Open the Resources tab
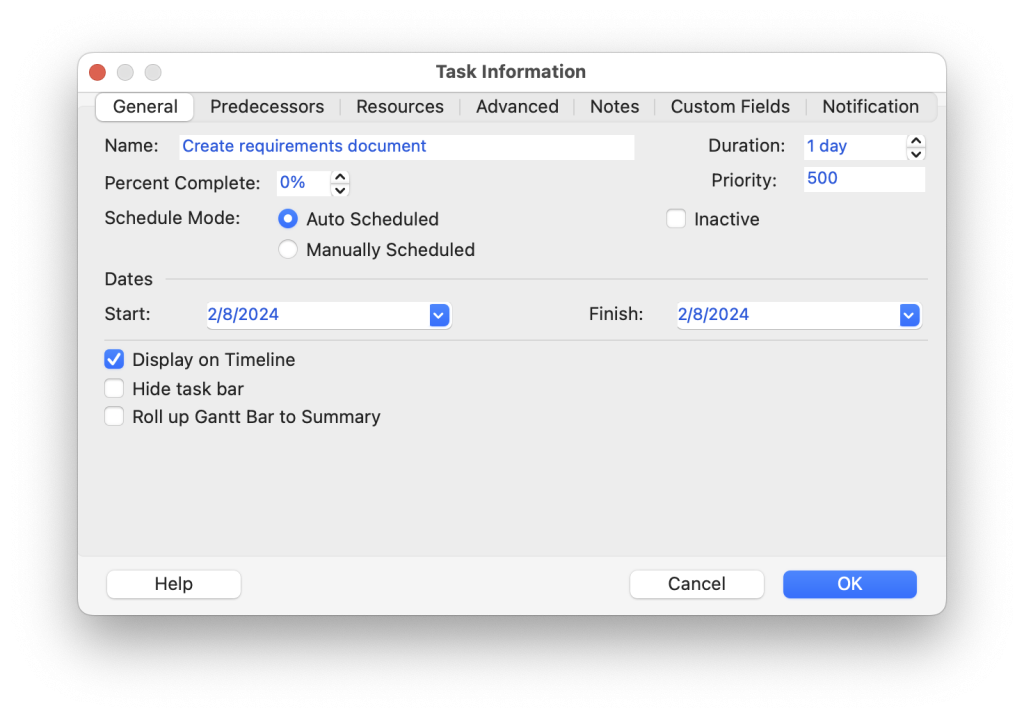 tap(399, 106)
